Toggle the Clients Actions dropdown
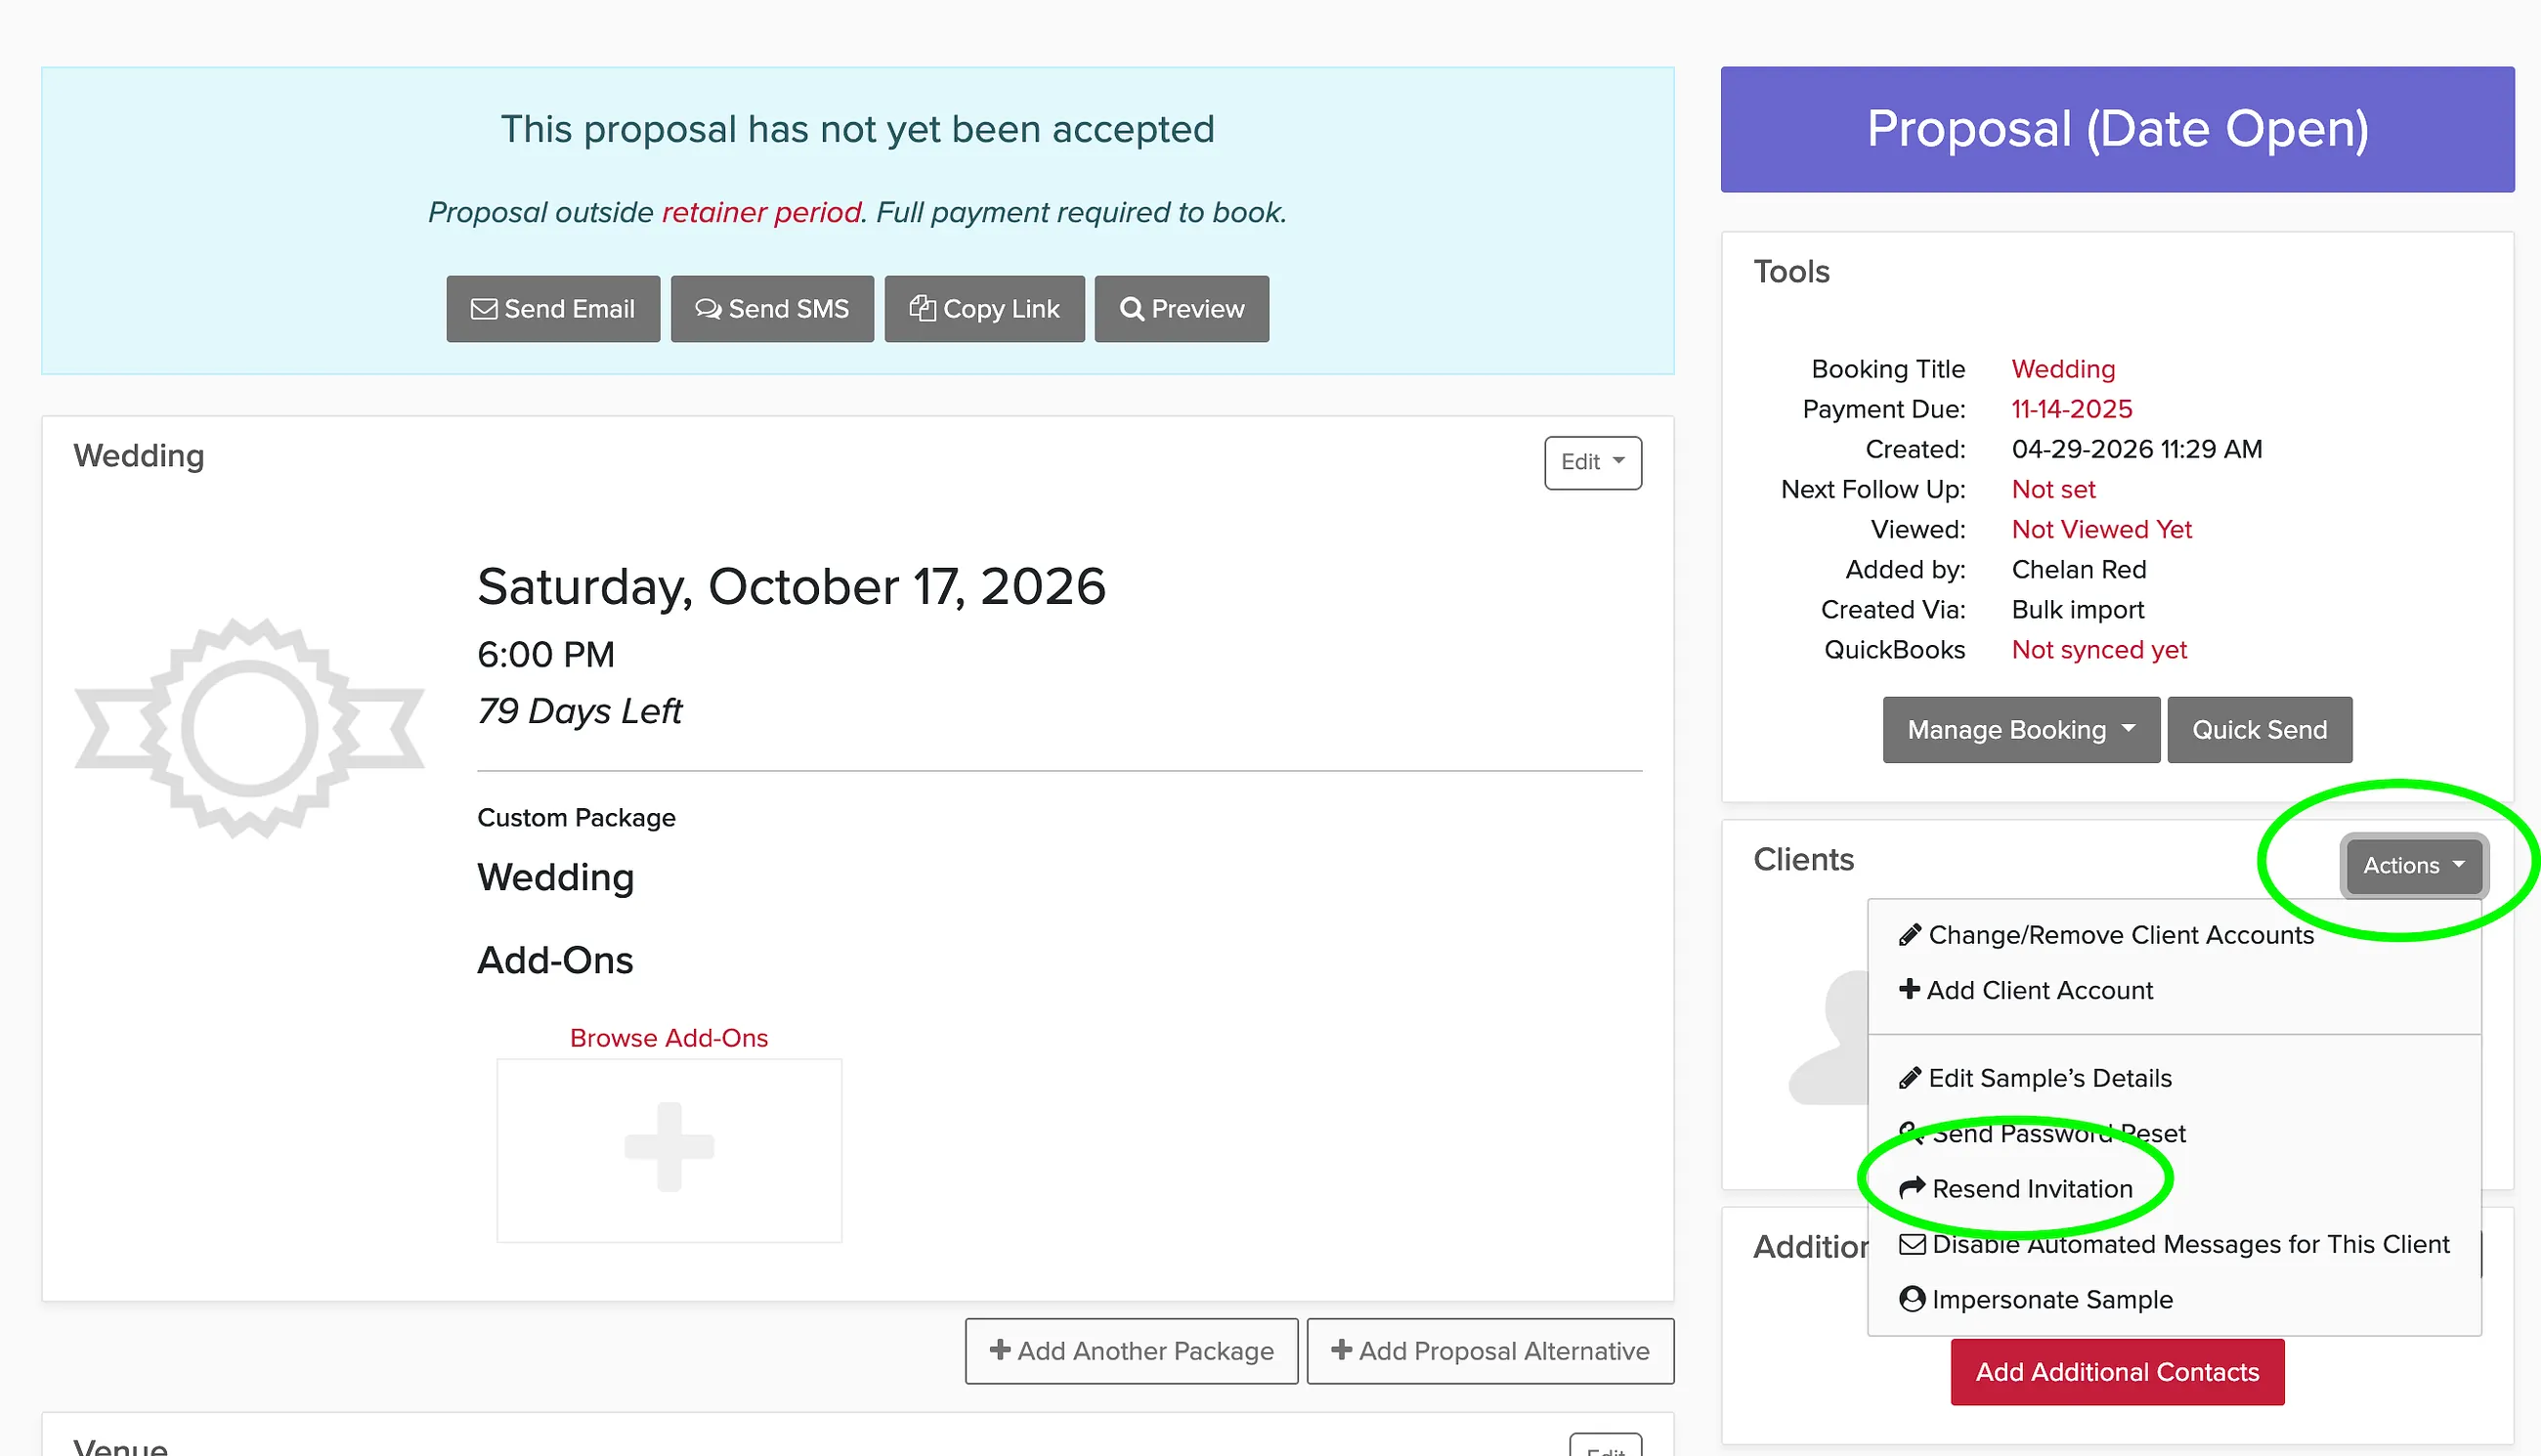2541x1456 pixels. [2414, 866]
